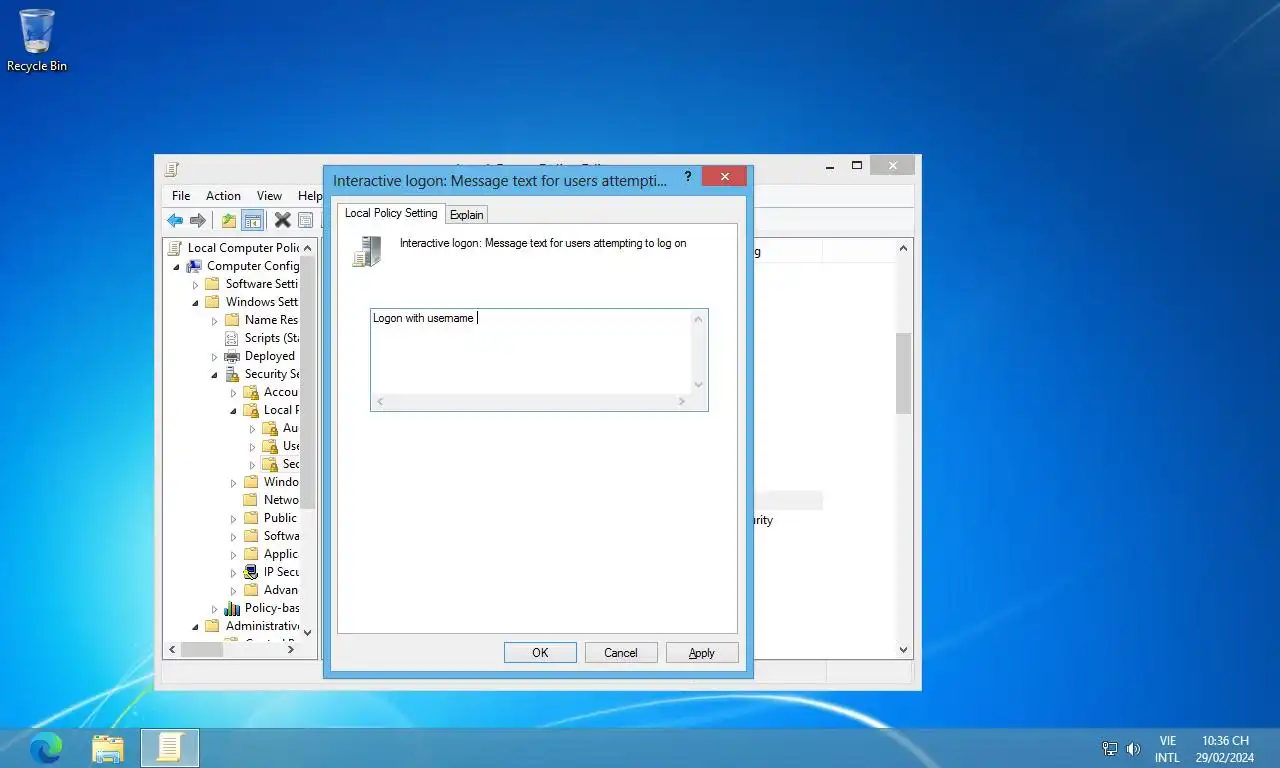Click the right pane scroll down arrow
This screenshot has height=768, width=1280.
click(x=903, y=649)
